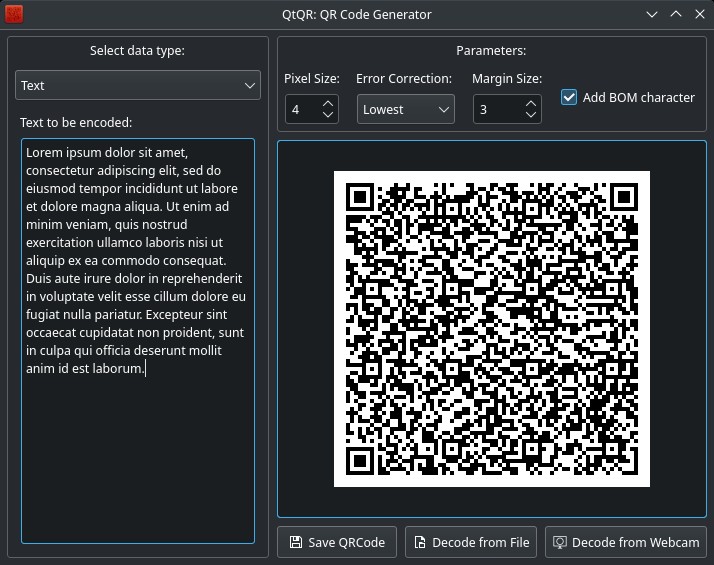Increase Margin Size with up arrow
714x565 pixels.
click(x=530, y=104)
